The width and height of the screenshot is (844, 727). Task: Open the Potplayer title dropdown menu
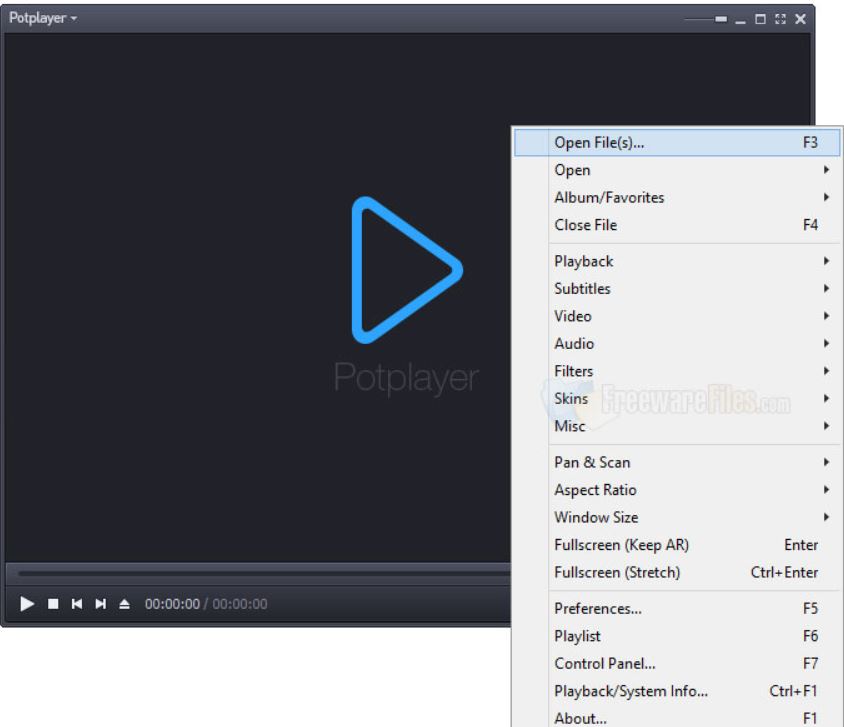point(43,18)
